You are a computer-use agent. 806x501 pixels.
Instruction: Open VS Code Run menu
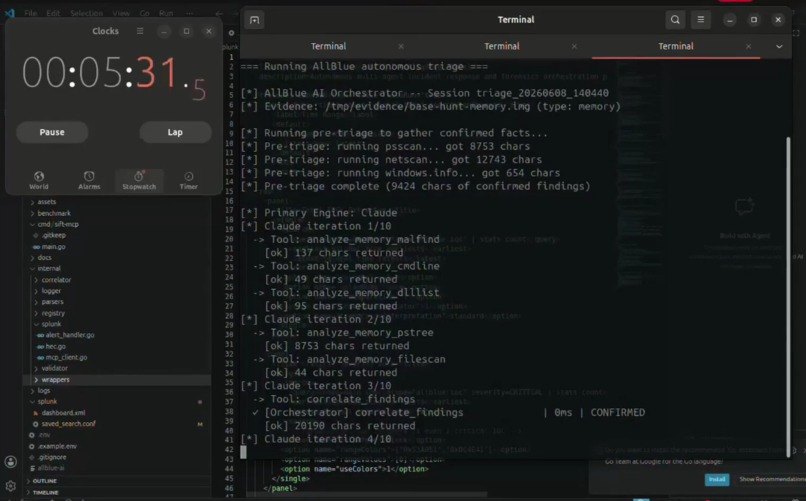pos(166,13)
